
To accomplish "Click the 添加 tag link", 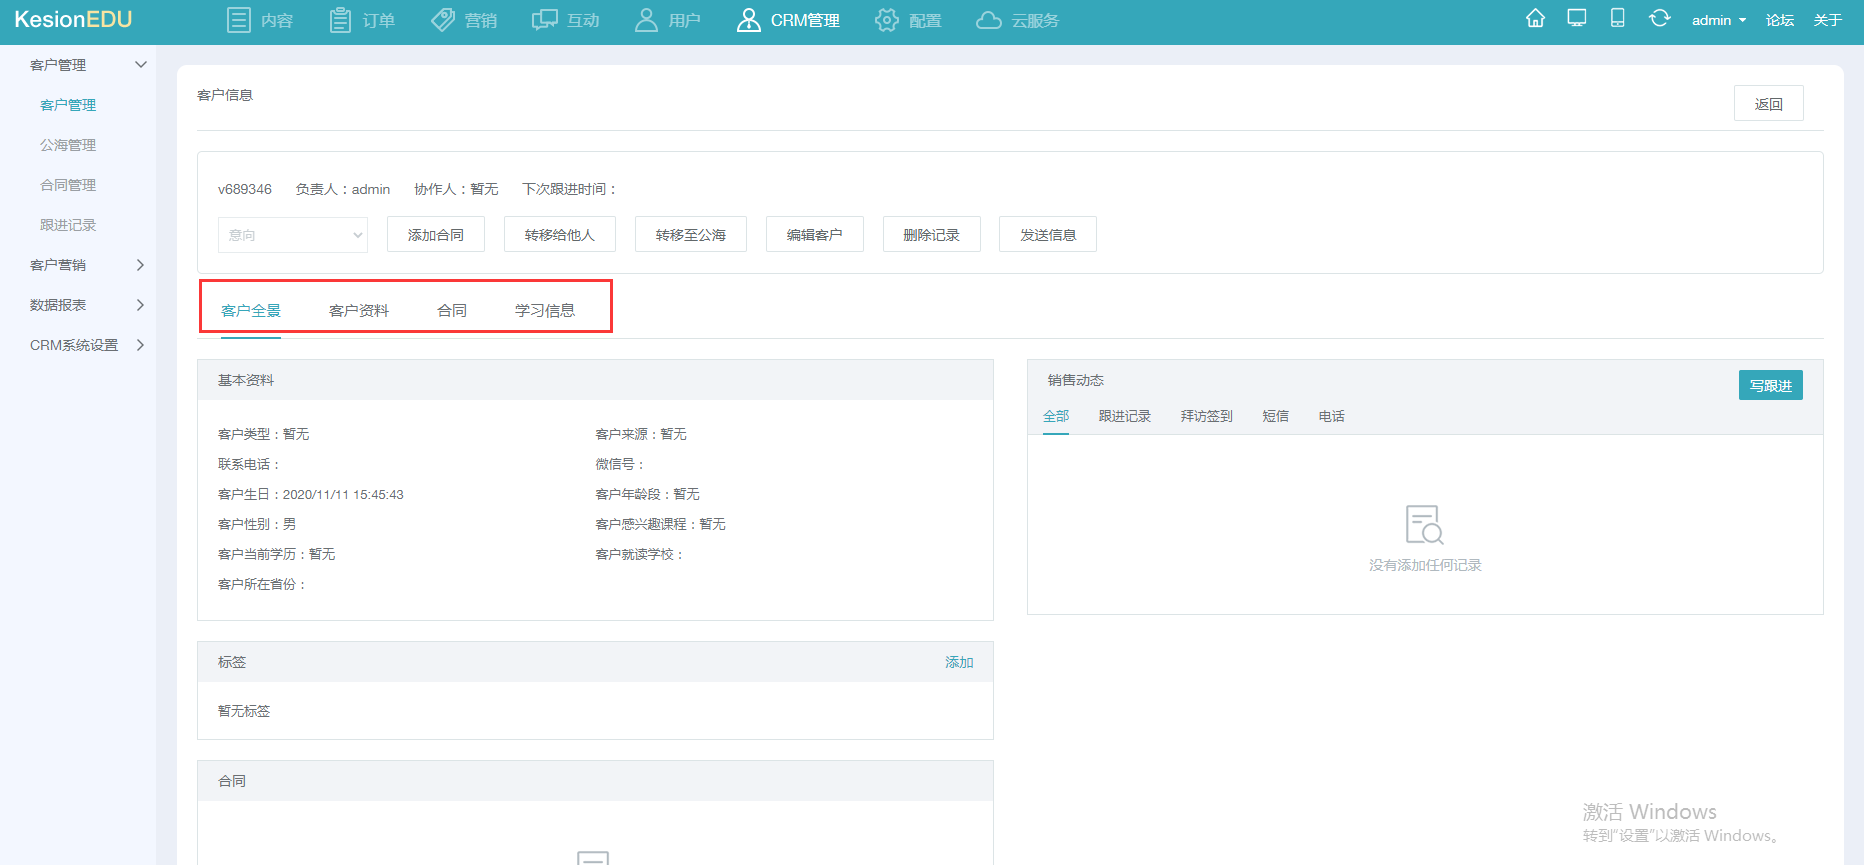I will [x=959, y=662].
